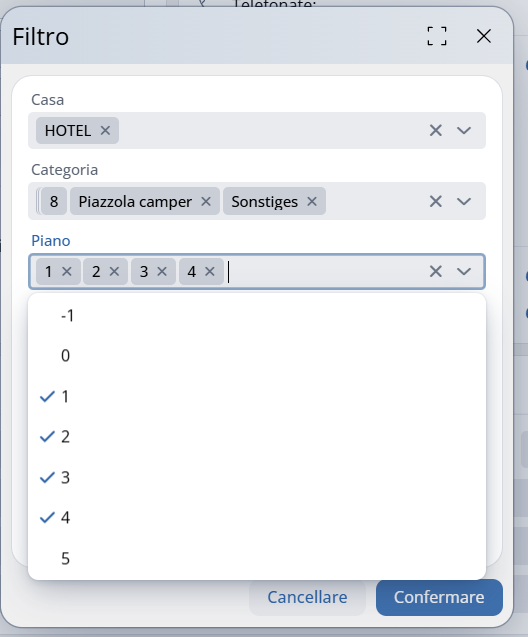This screenshot has width=528, height=637.
Task: Select option 5 in the floor list
Action: [257, 558]
